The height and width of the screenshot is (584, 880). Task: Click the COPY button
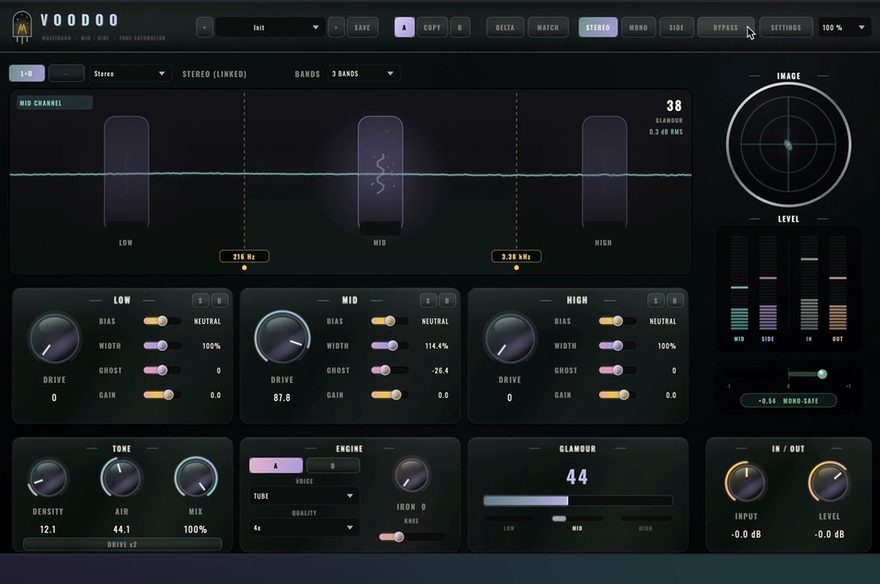click(432, 27)
